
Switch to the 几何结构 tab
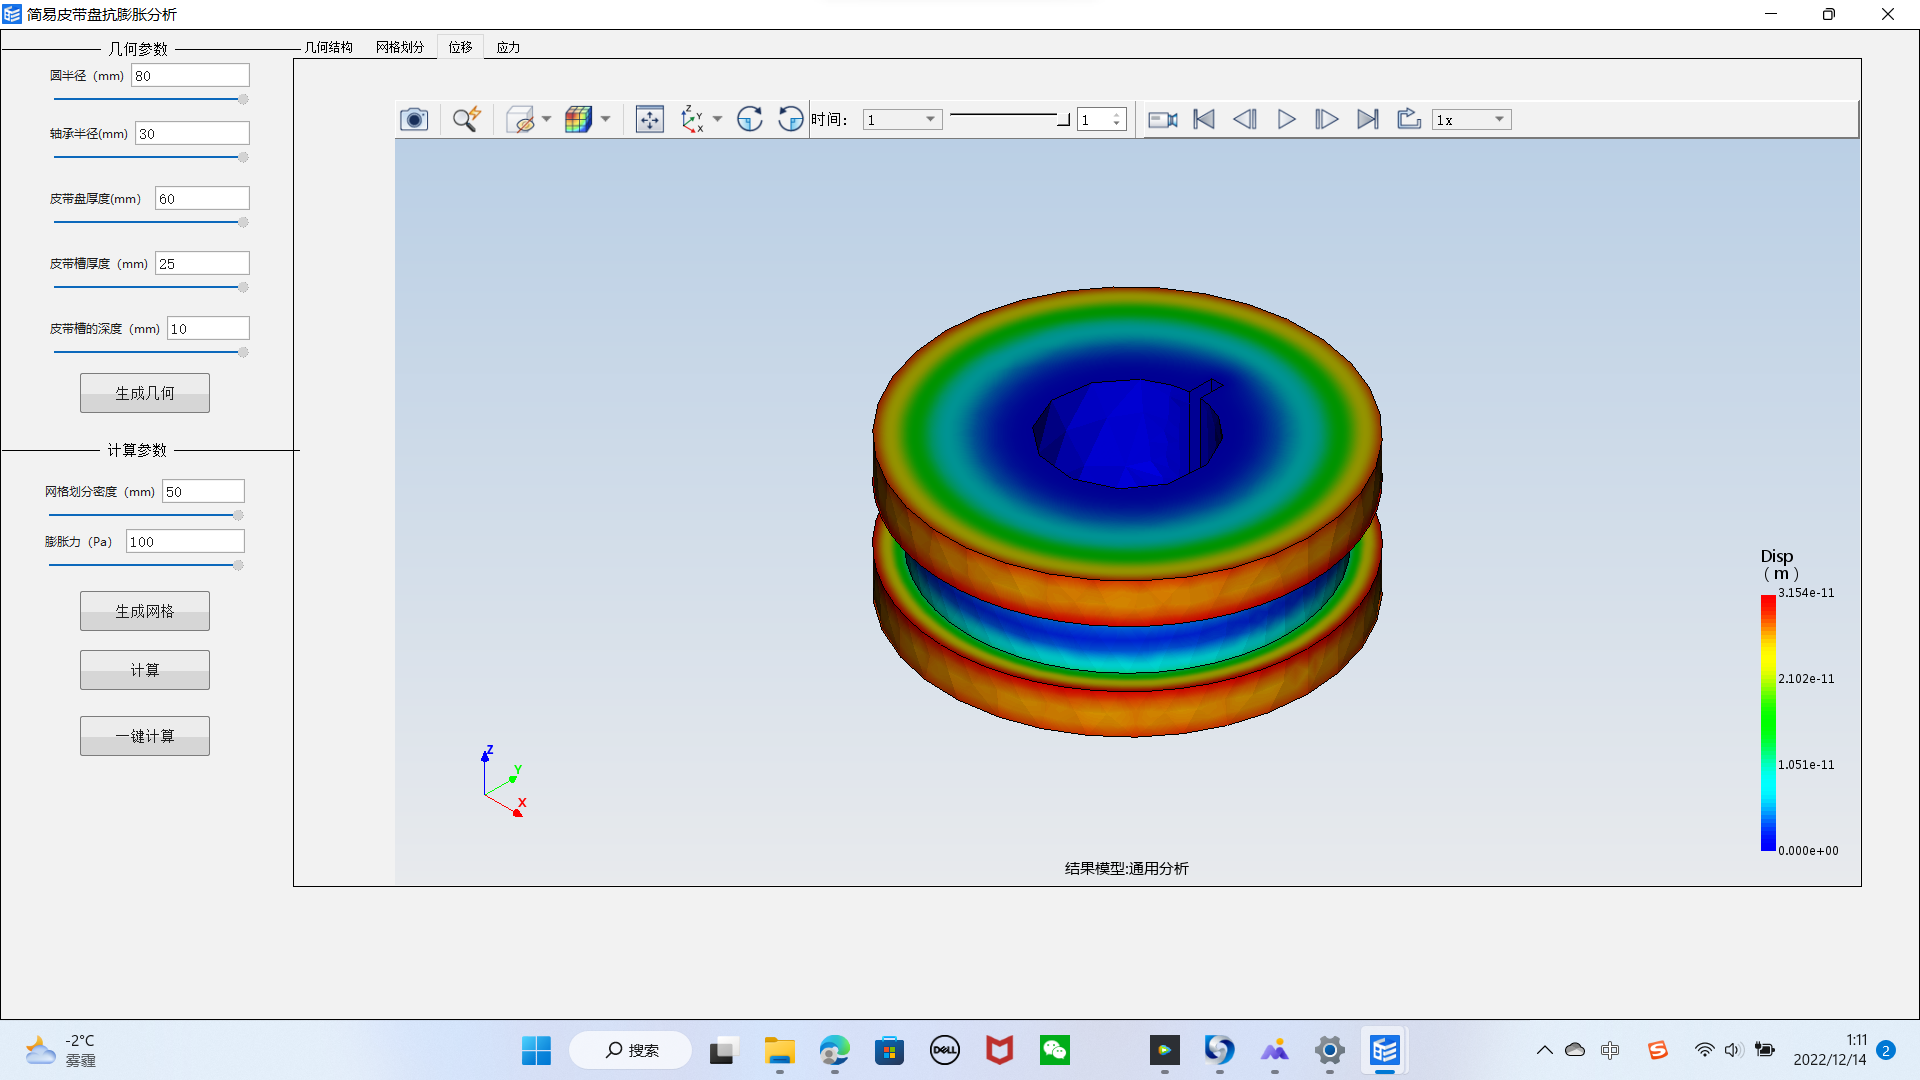click(x=329, y=47)
